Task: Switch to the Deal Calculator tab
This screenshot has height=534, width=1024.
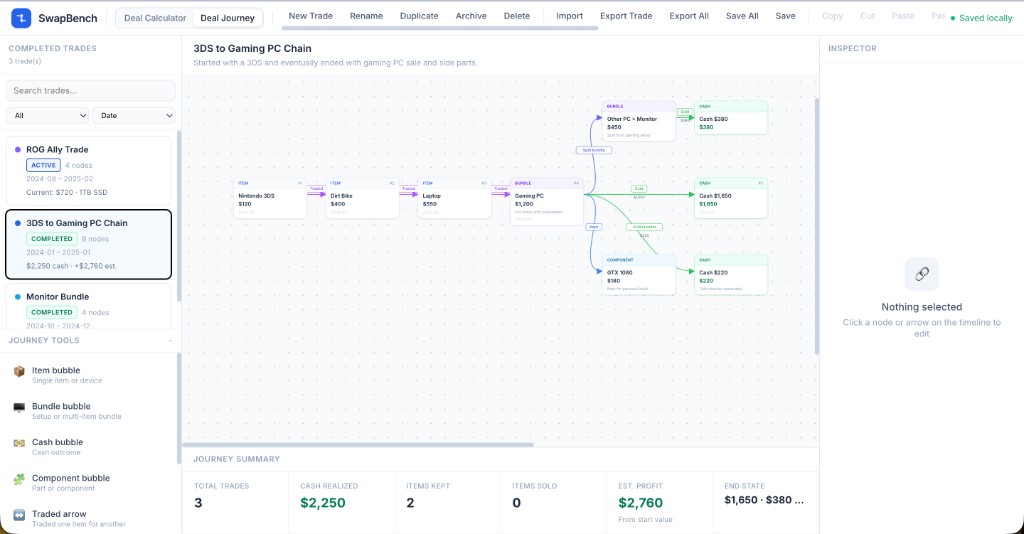Action: [155, 18]
